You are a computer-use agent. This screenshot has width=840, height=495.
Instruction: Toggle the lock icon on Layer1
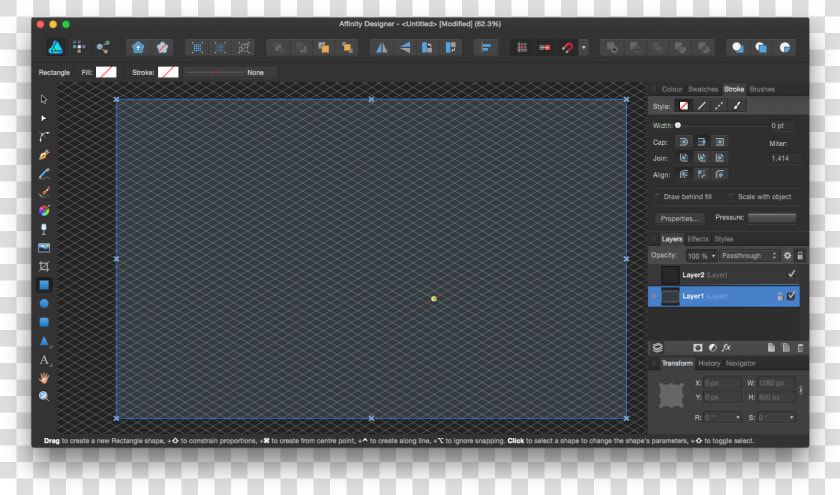coord(780,296)
